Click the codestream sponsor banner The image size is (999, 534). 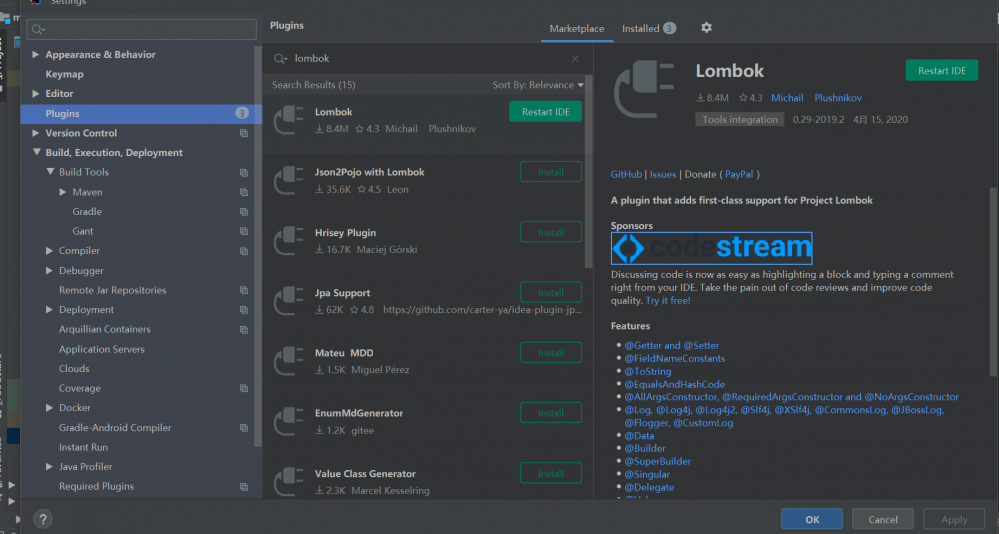712,248
